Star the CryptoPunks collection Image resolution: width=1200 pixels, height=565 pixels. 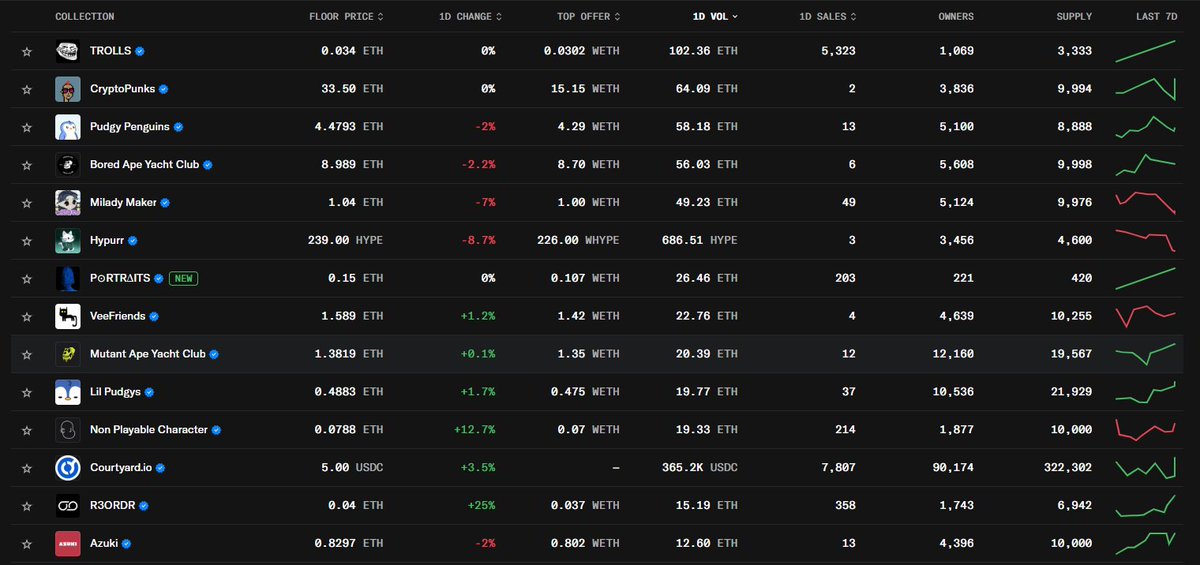(27, 89)
